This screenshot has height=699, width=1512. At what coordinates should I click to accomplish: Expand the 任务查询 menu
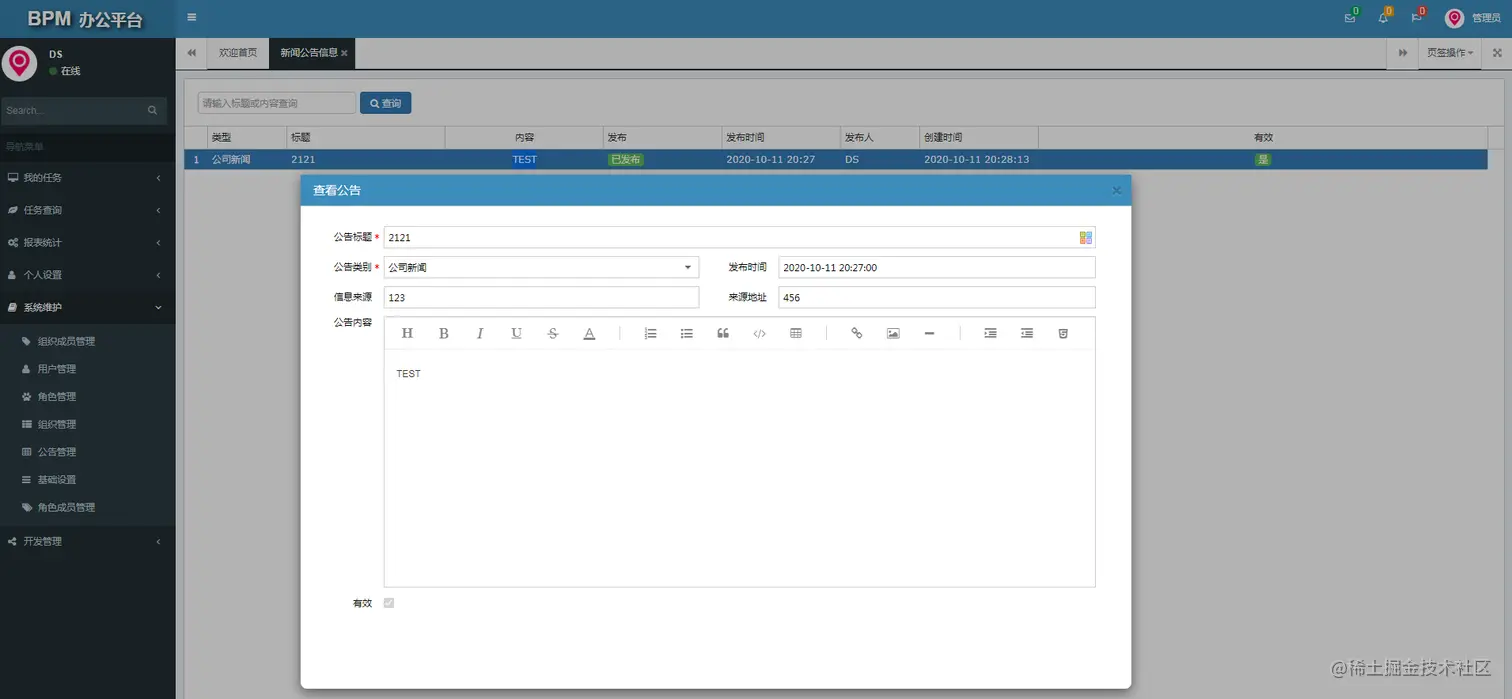(x=87, y=210)
